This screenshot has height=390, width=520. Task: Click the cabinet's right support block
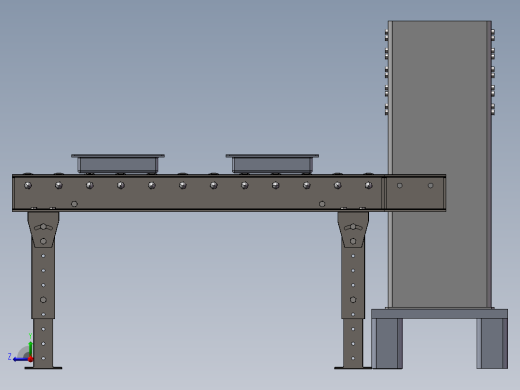point(492,343)
